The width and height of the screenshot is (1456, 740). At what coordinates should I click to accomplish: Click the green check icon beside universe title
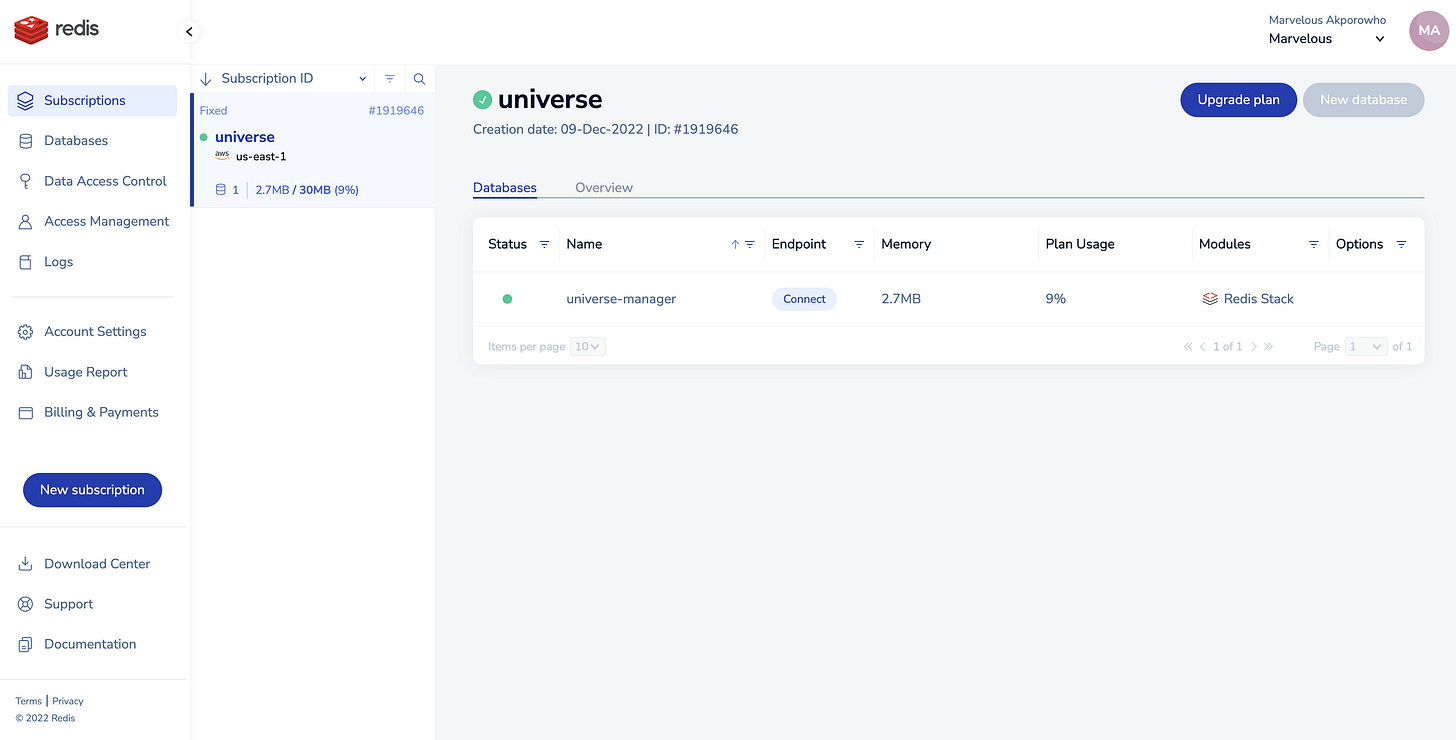(x=483, y=99)
